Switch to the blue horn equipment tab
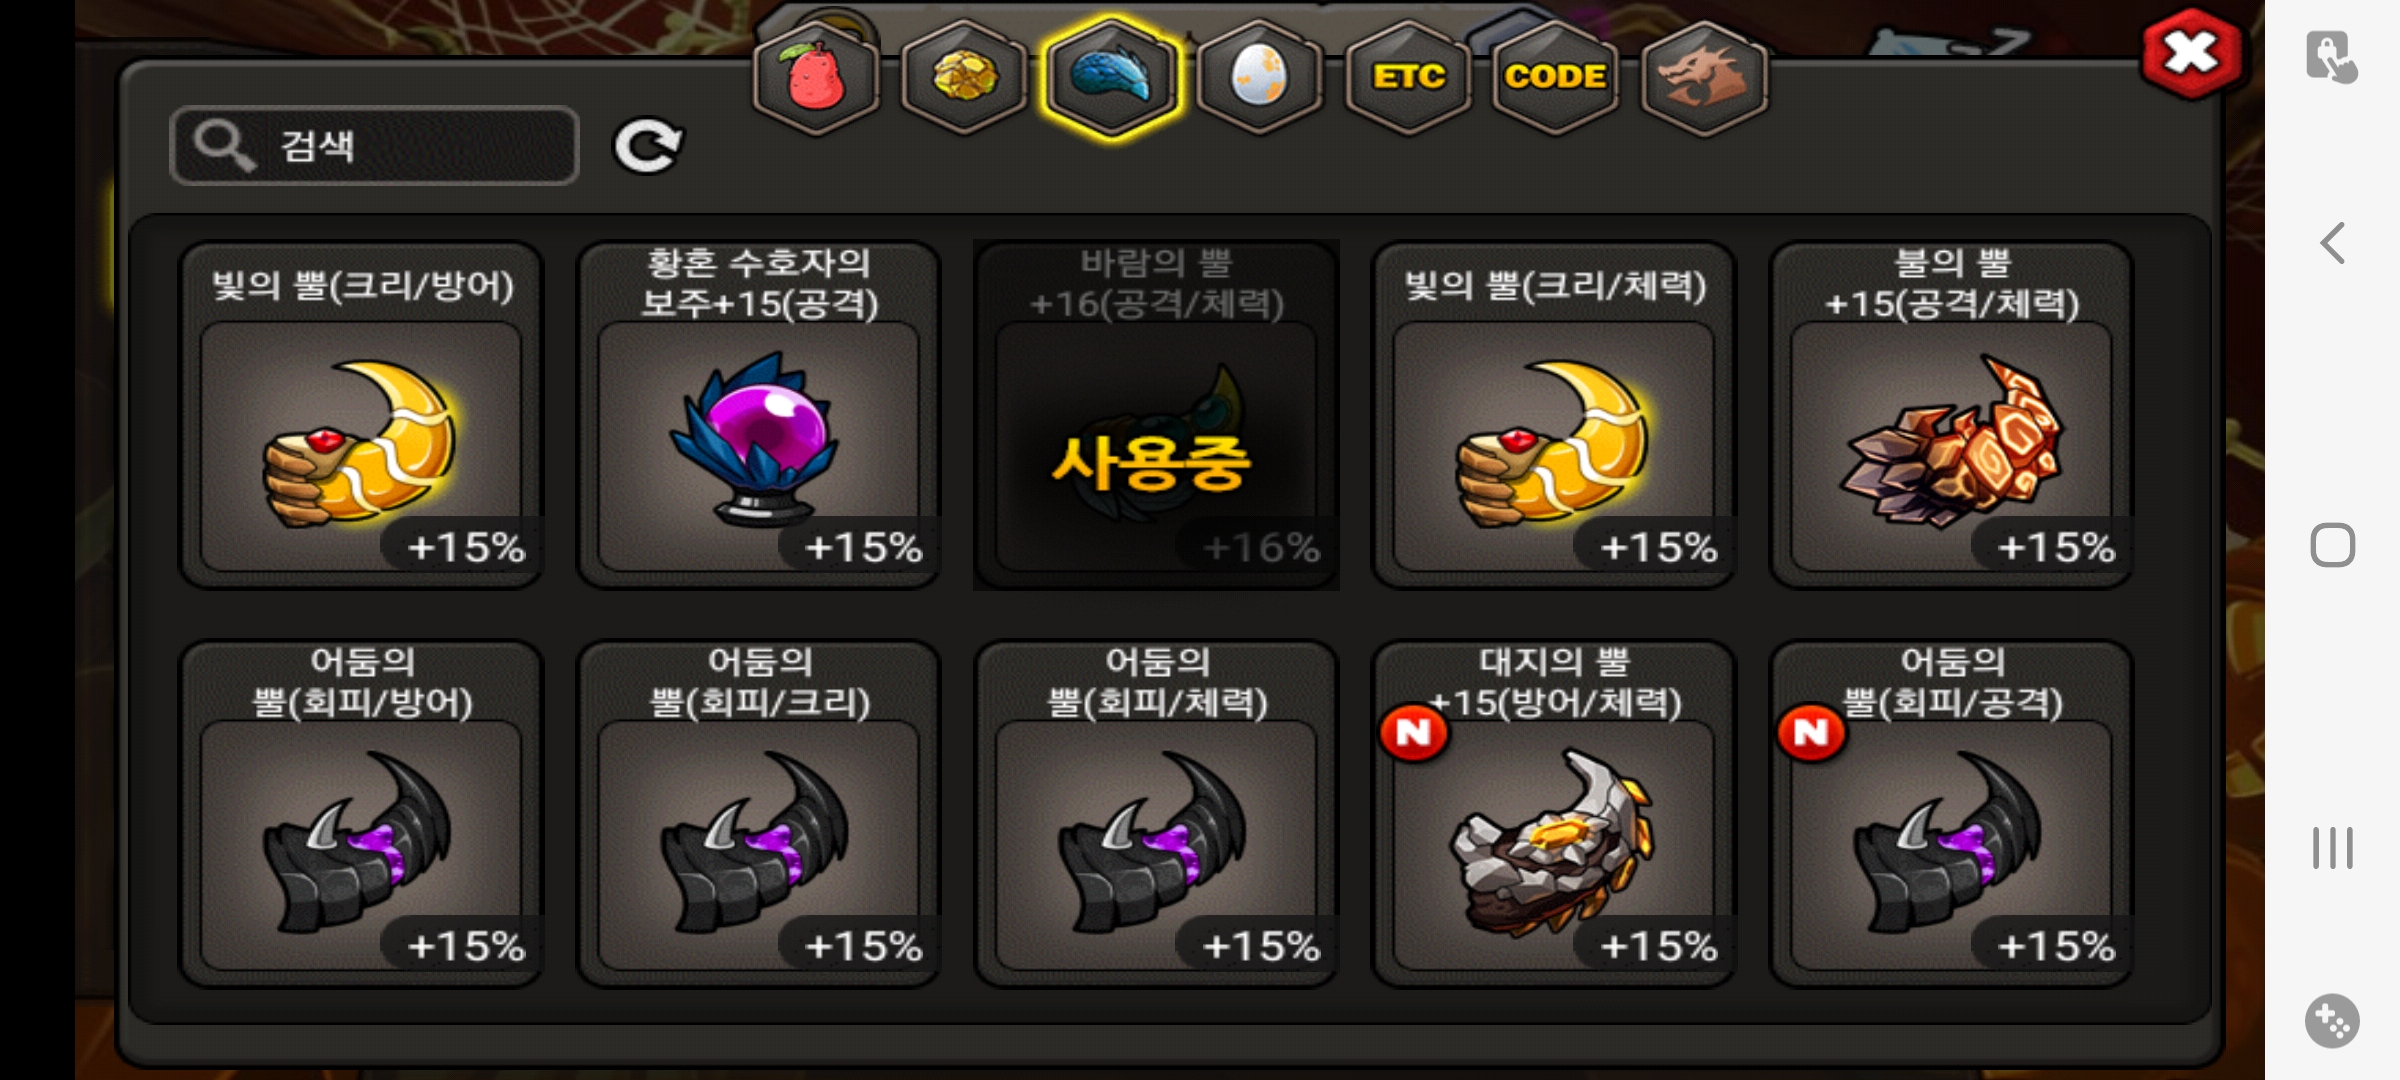 click(x=1111, y=77)
